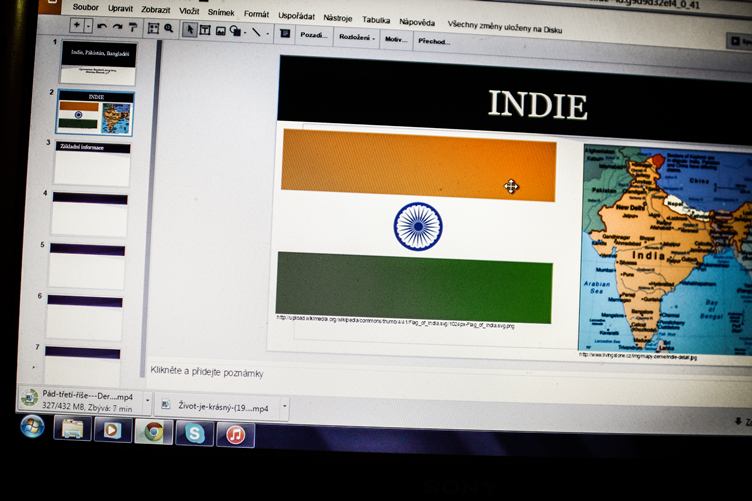This screenshot has height=501, width=752.
Task: Open iTunes from the taskbar
Action: coord(235,435)
